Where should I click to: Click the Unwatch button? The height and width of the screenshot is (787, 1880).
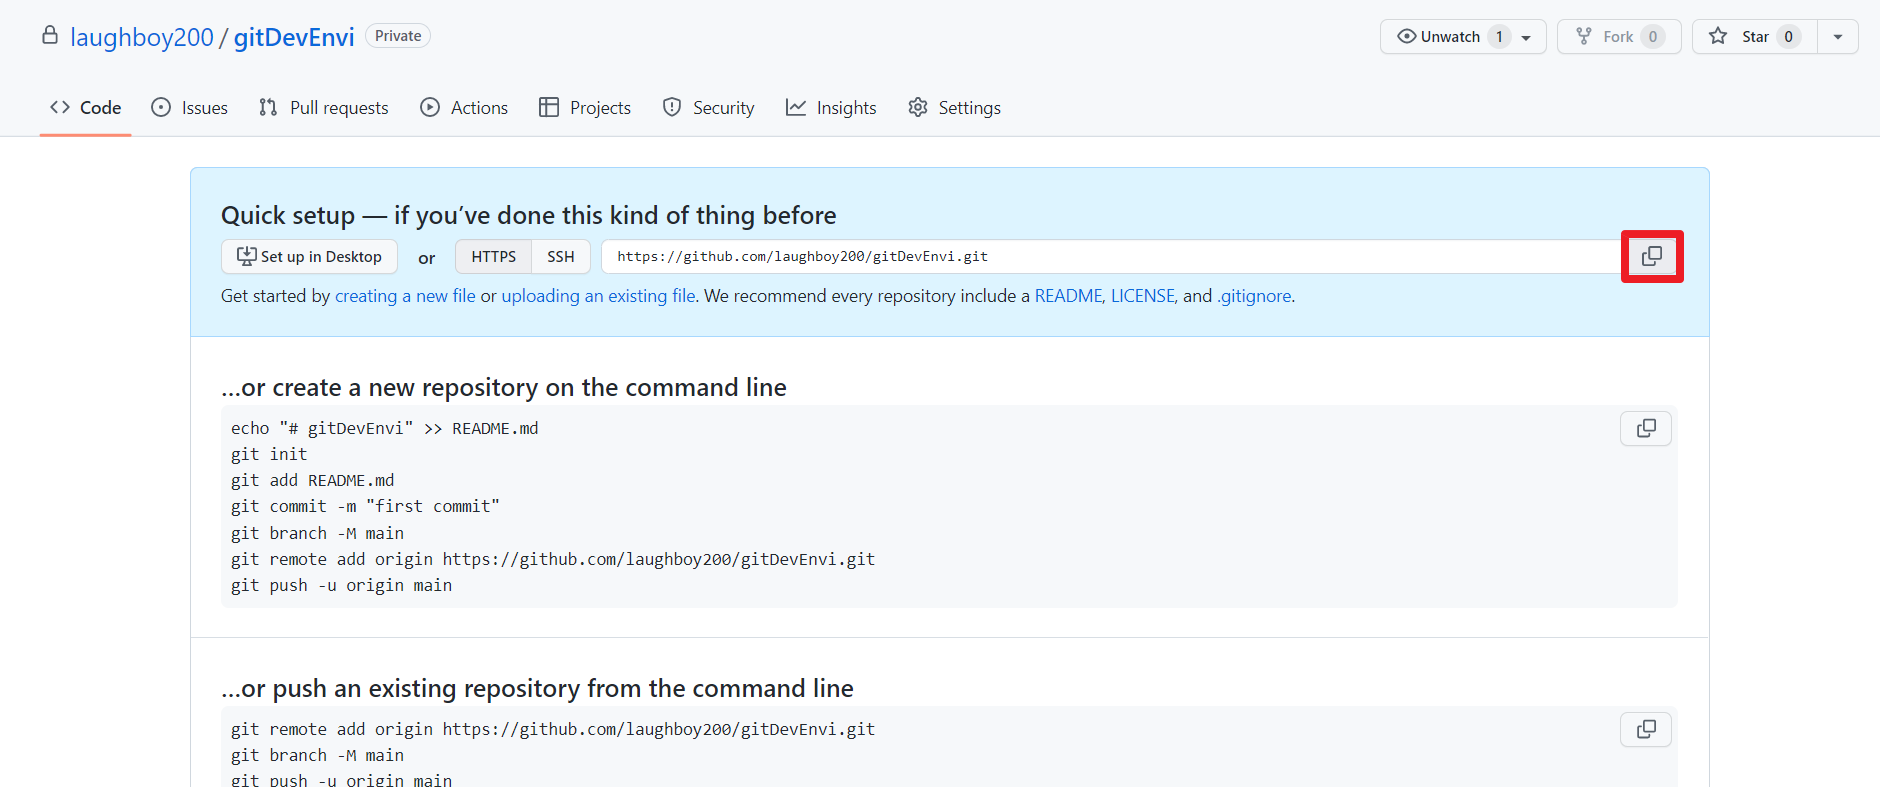(x=1463, y=36)
